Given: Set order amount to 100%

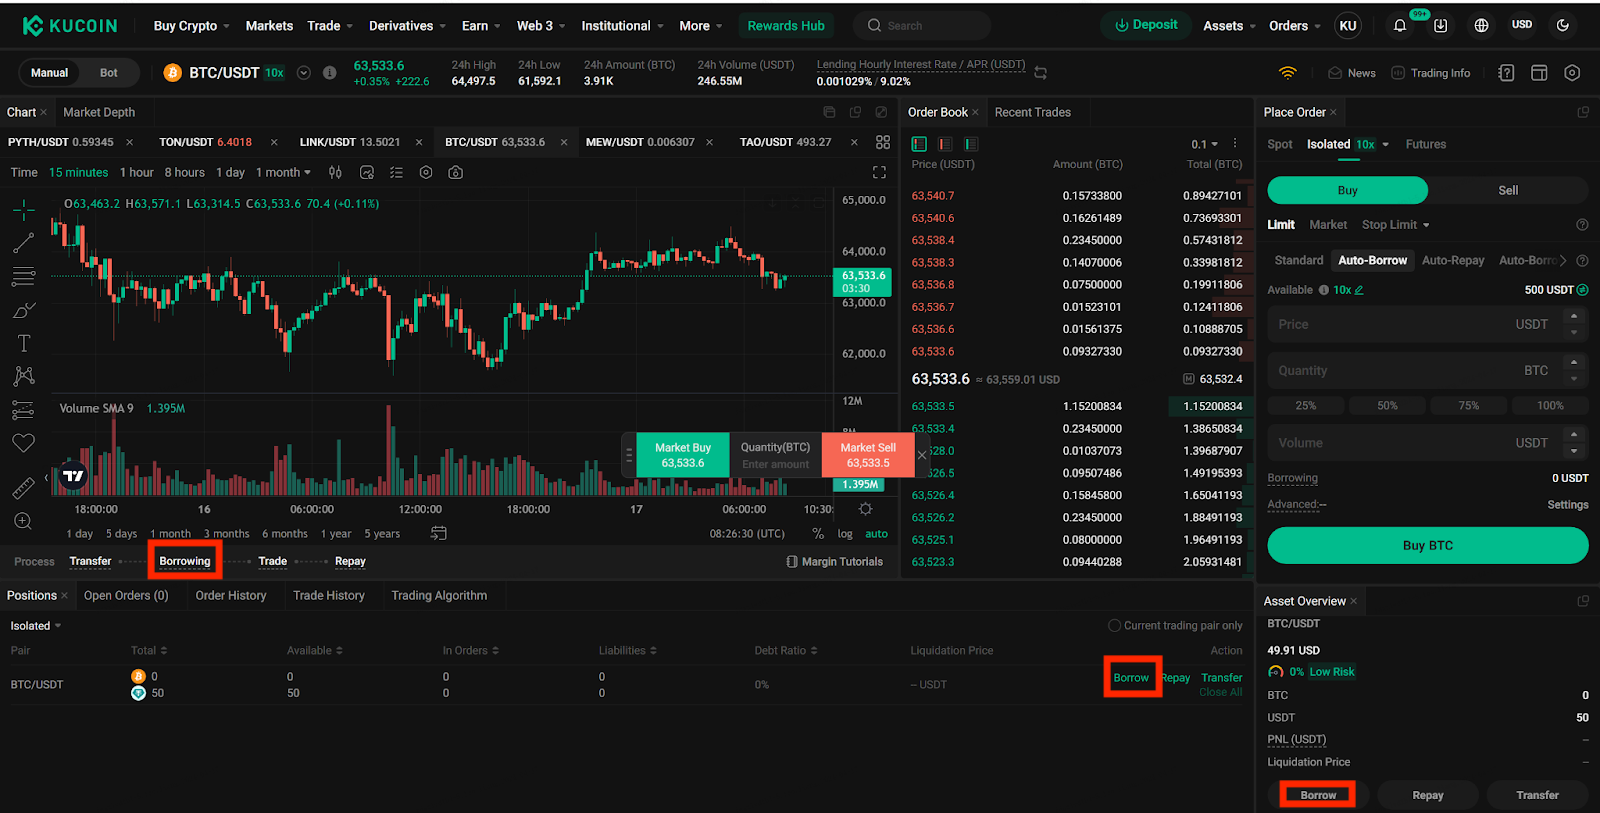Looking at the screenshot, I should (x=1550, y=406).
